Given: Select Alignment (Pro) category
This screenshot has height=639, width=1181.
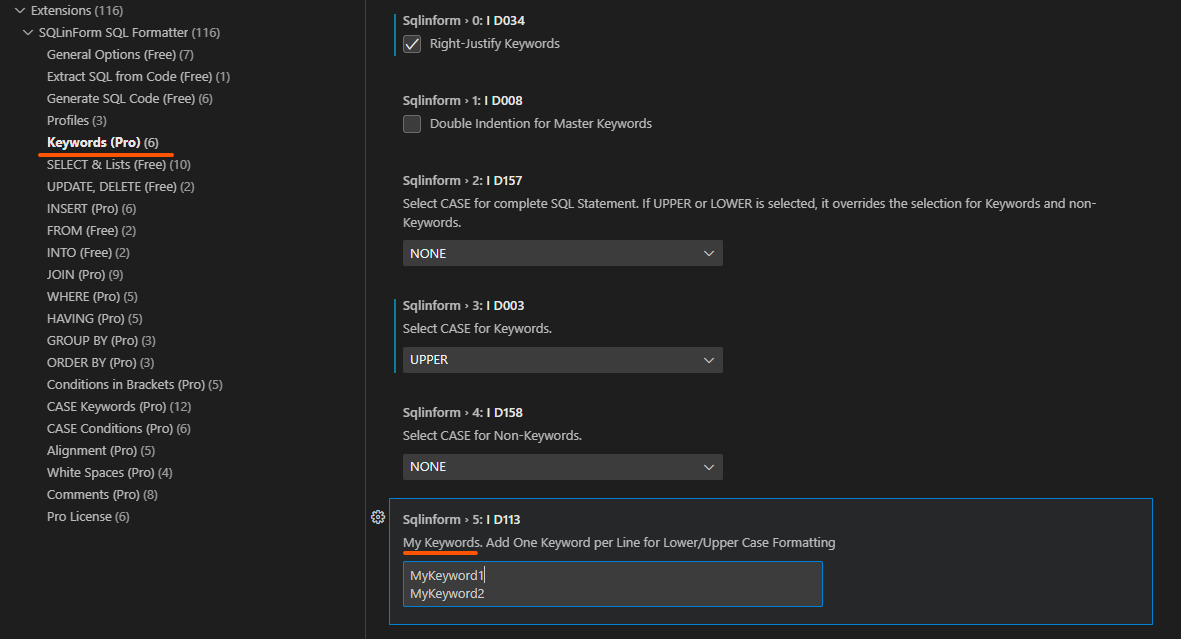Looking at the screenshot, I should tap(101, 451).
